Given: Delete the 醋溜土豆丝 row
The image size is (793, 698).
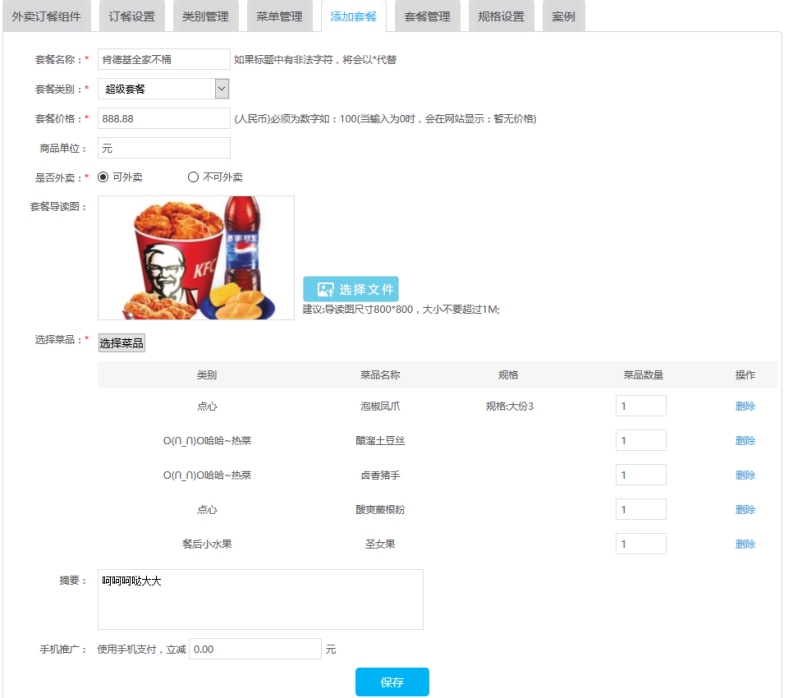Looking at the screenshot, I should [745, 441].
